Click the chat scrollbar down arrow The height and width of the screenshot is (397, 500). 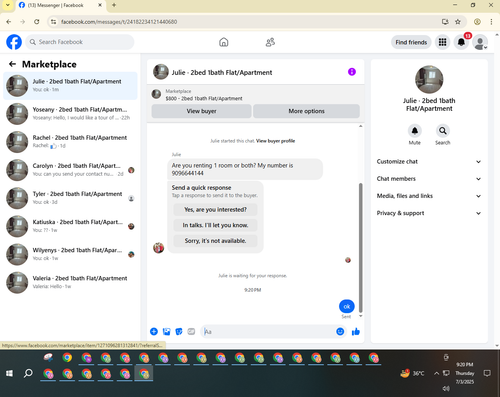click(x=360, y=316)
